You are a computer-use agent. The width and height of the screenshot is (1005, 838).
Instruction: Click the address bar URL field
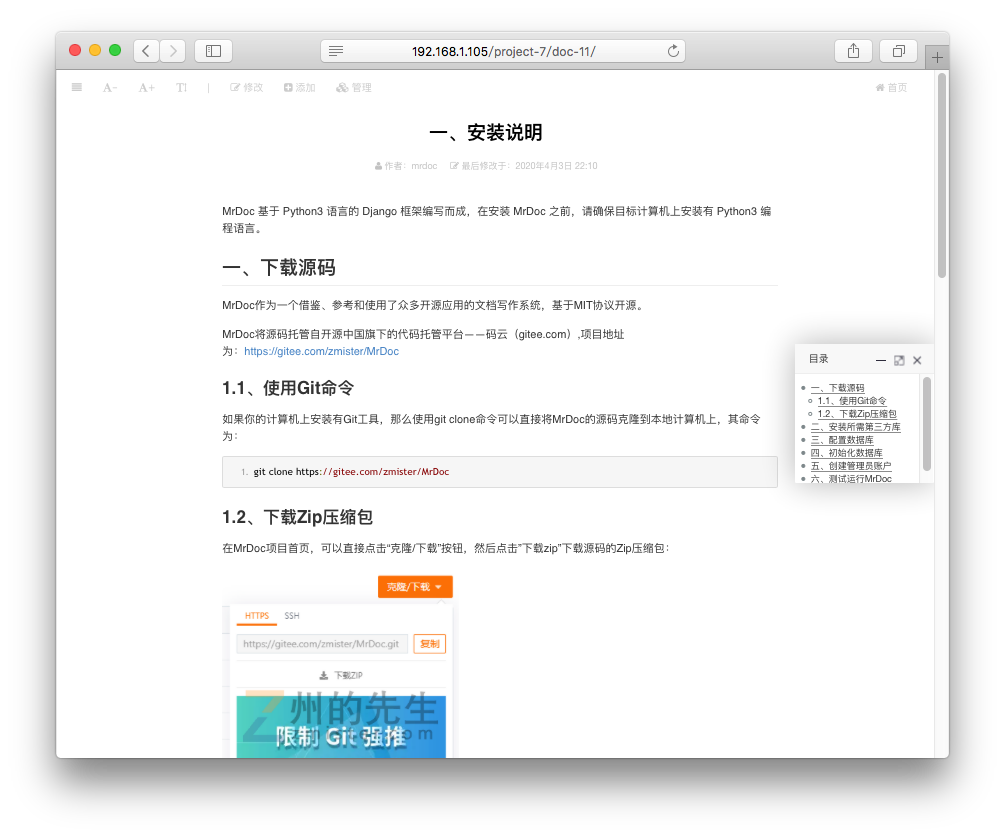point(503,51)
